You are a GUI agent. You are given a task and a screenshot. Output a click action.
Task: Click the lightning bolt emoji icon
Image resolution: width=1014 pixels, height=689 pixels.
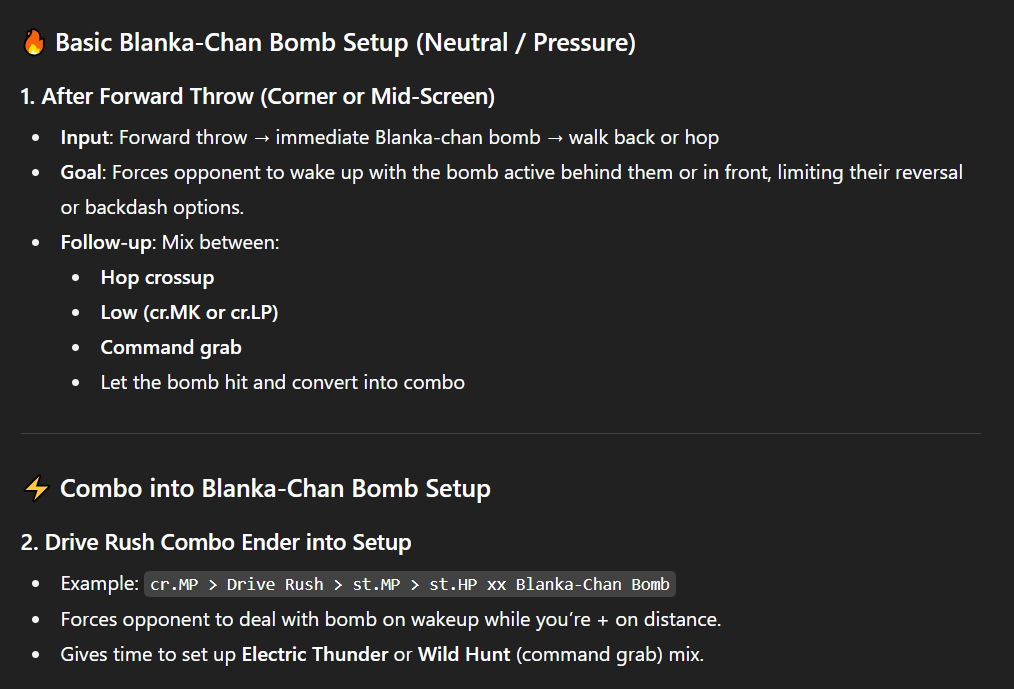[x=36, y=488]
